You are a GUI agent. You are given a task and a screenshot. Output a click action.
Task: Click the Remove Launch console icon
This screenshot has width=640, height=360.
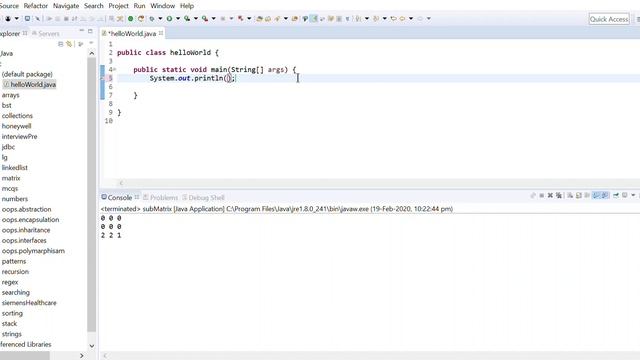(550, 196)
